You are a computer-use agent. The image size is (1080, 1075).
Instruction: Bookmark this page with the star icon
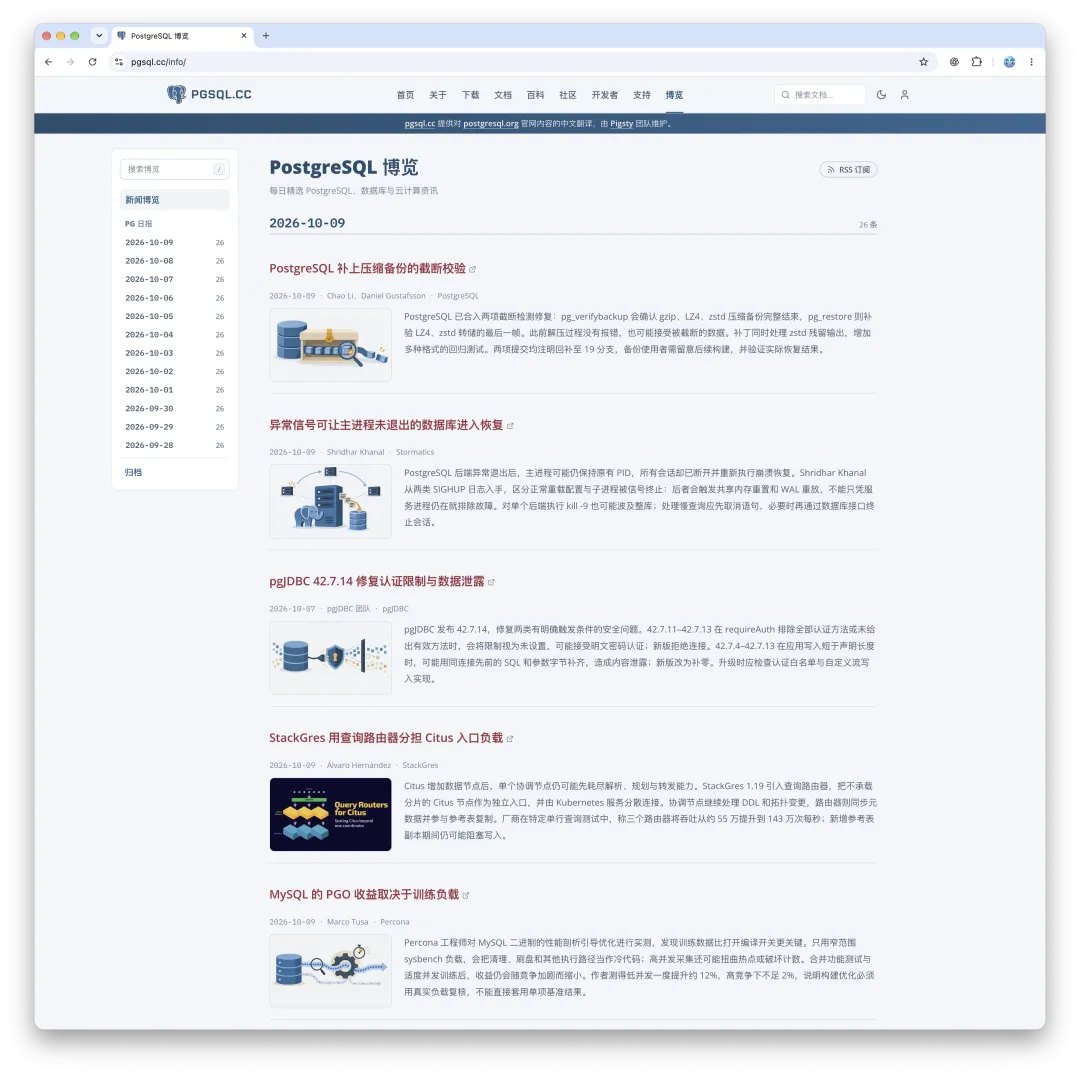point(924,62)
